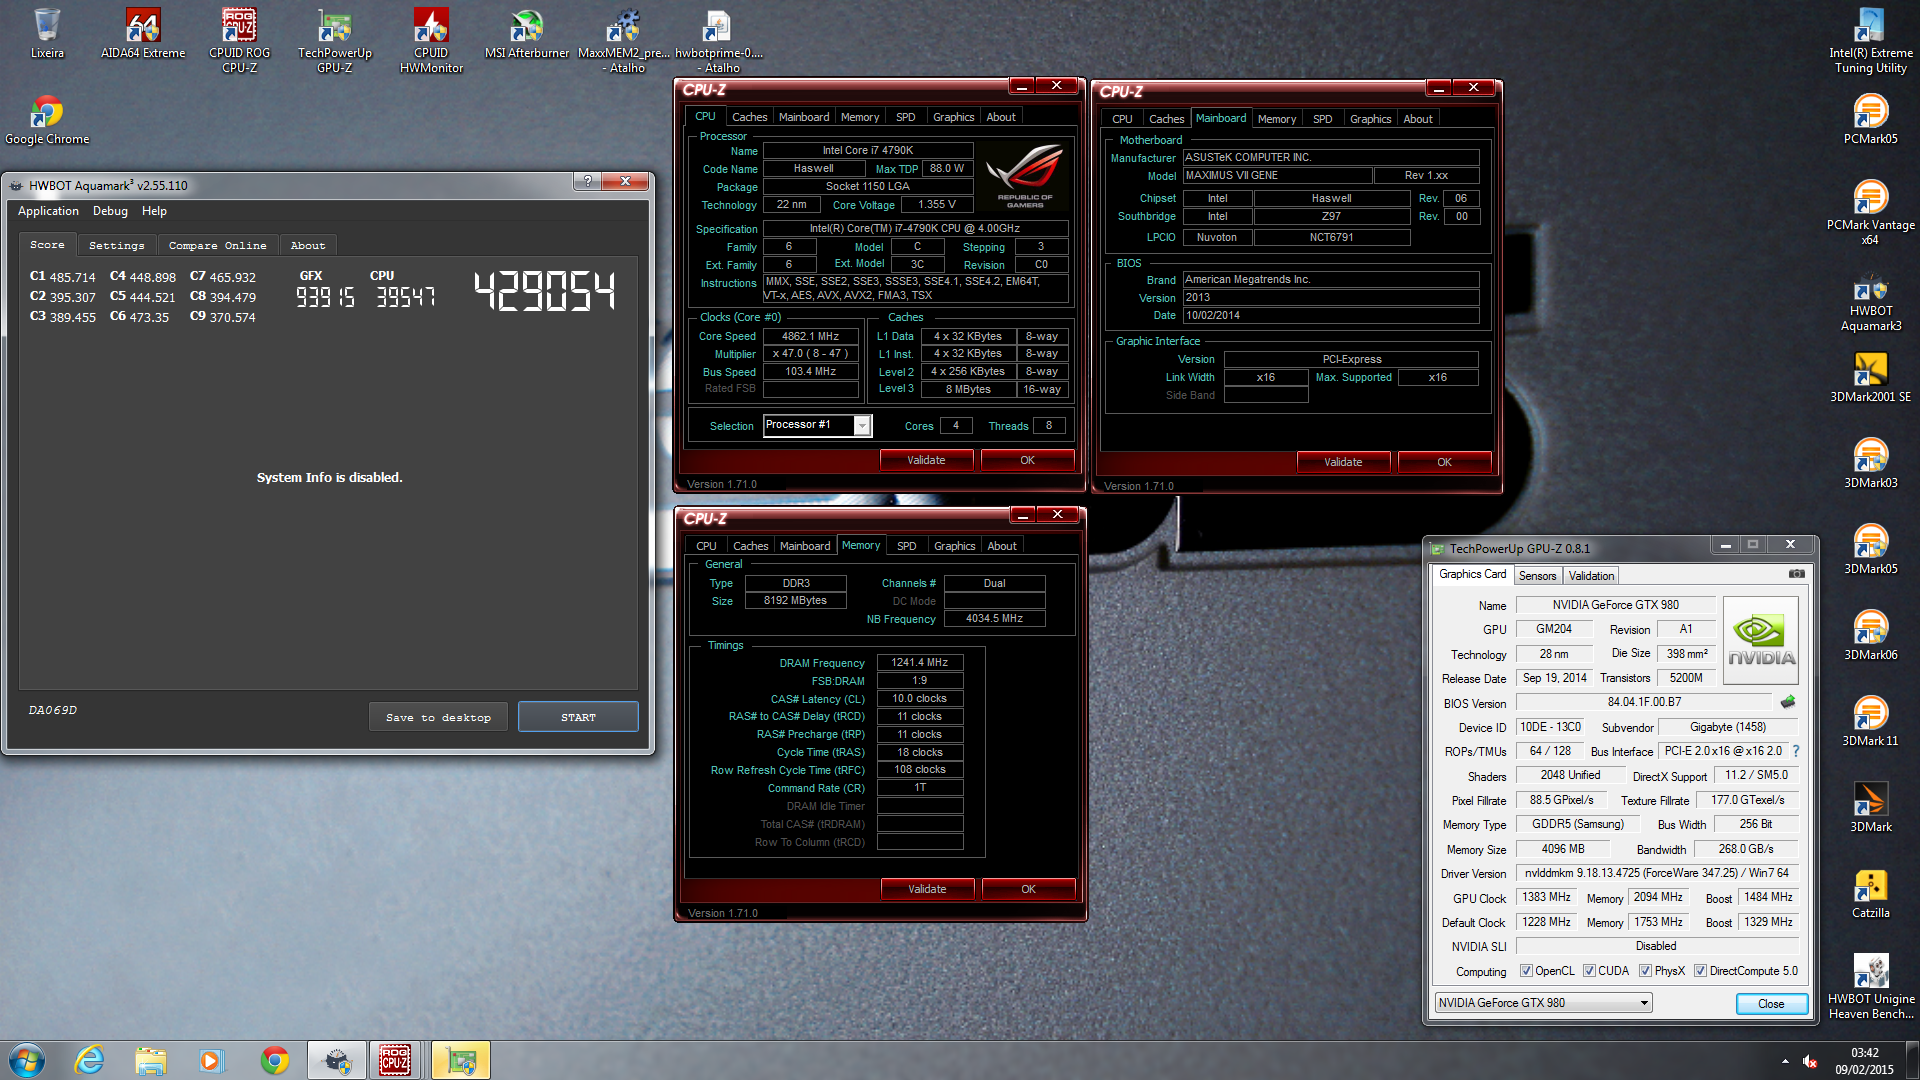Viewport: 1920px width, 1080px height.
Task: Open Windows Start button
Action: (26, 1060)
